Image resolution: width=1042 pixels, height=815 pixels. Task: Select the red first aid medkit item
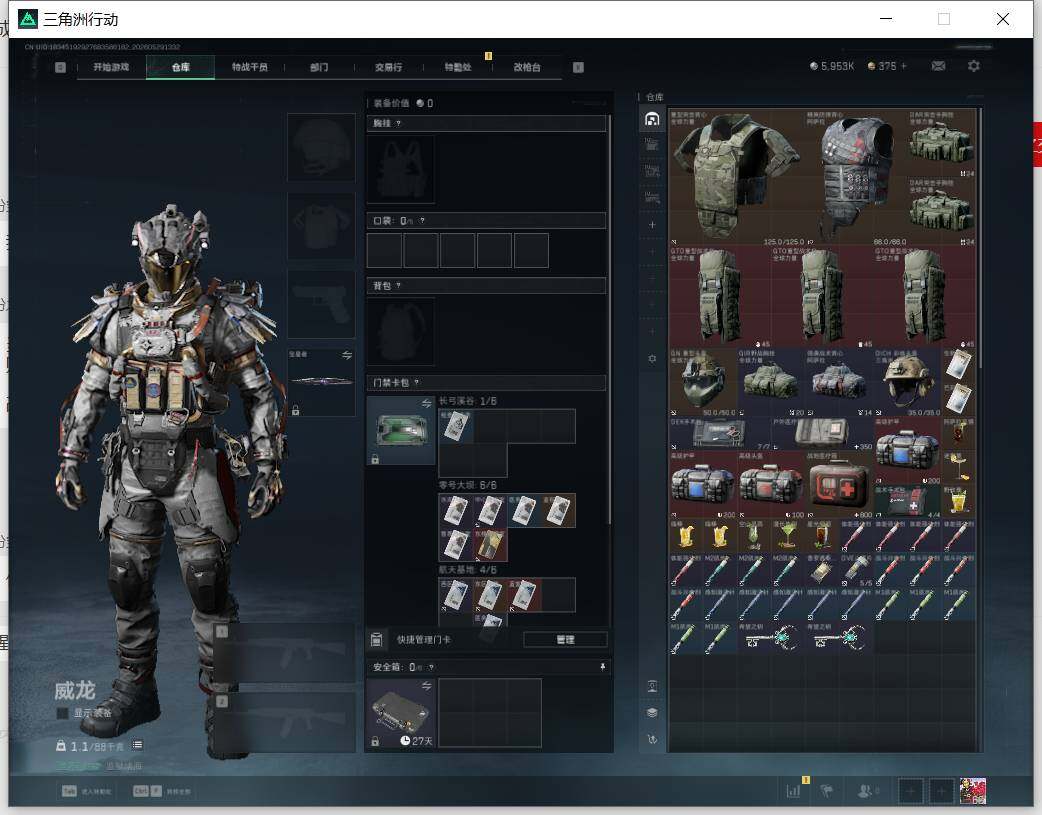point(839,485)
